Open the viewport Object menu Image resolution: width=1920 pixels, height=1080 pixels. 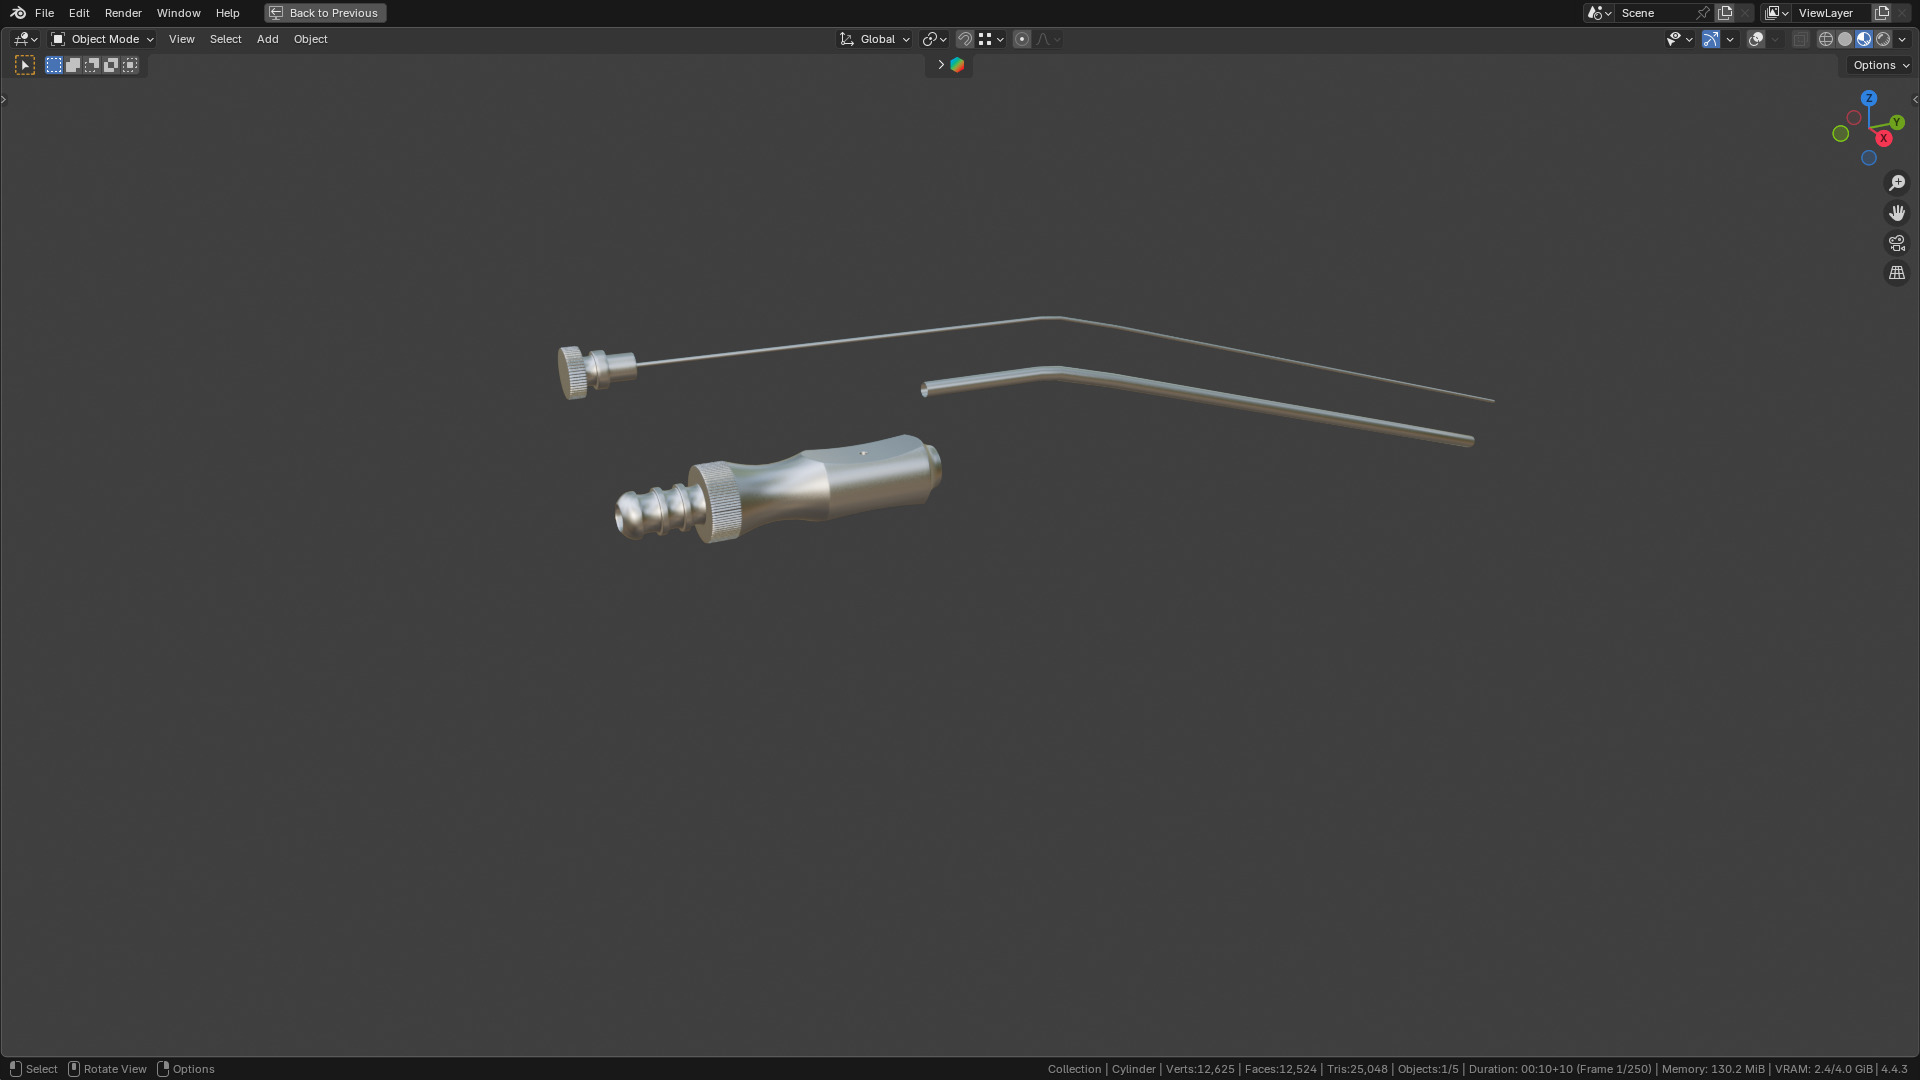(310, 39)
